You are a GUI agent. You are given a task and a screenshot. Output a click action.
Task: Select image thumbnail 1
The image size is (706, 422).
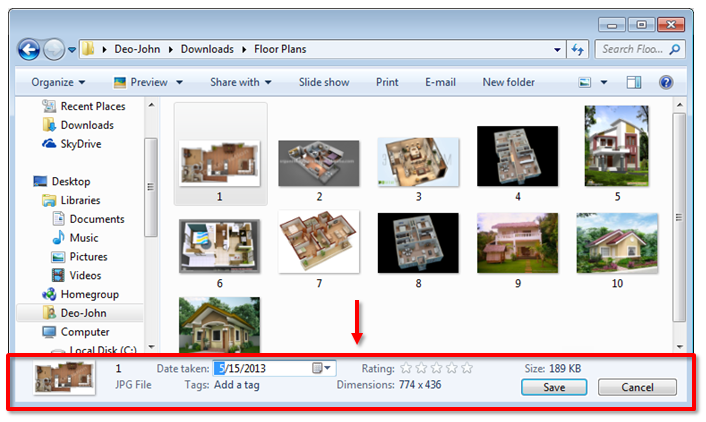(x=220, y=163)
